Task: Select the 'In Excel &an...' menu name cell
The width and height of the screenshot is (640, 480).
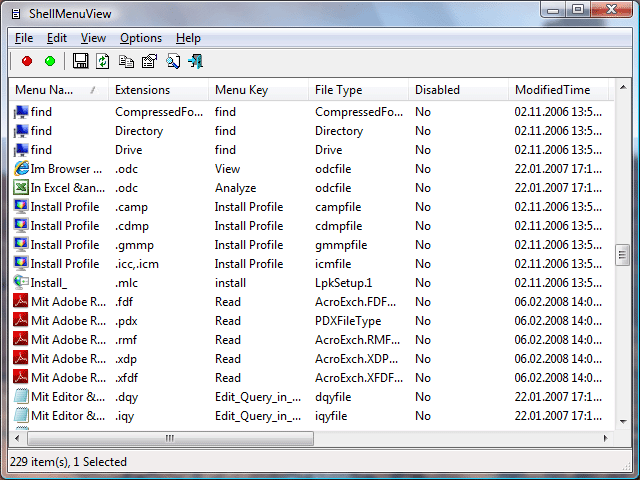Action: click(68, 188)
